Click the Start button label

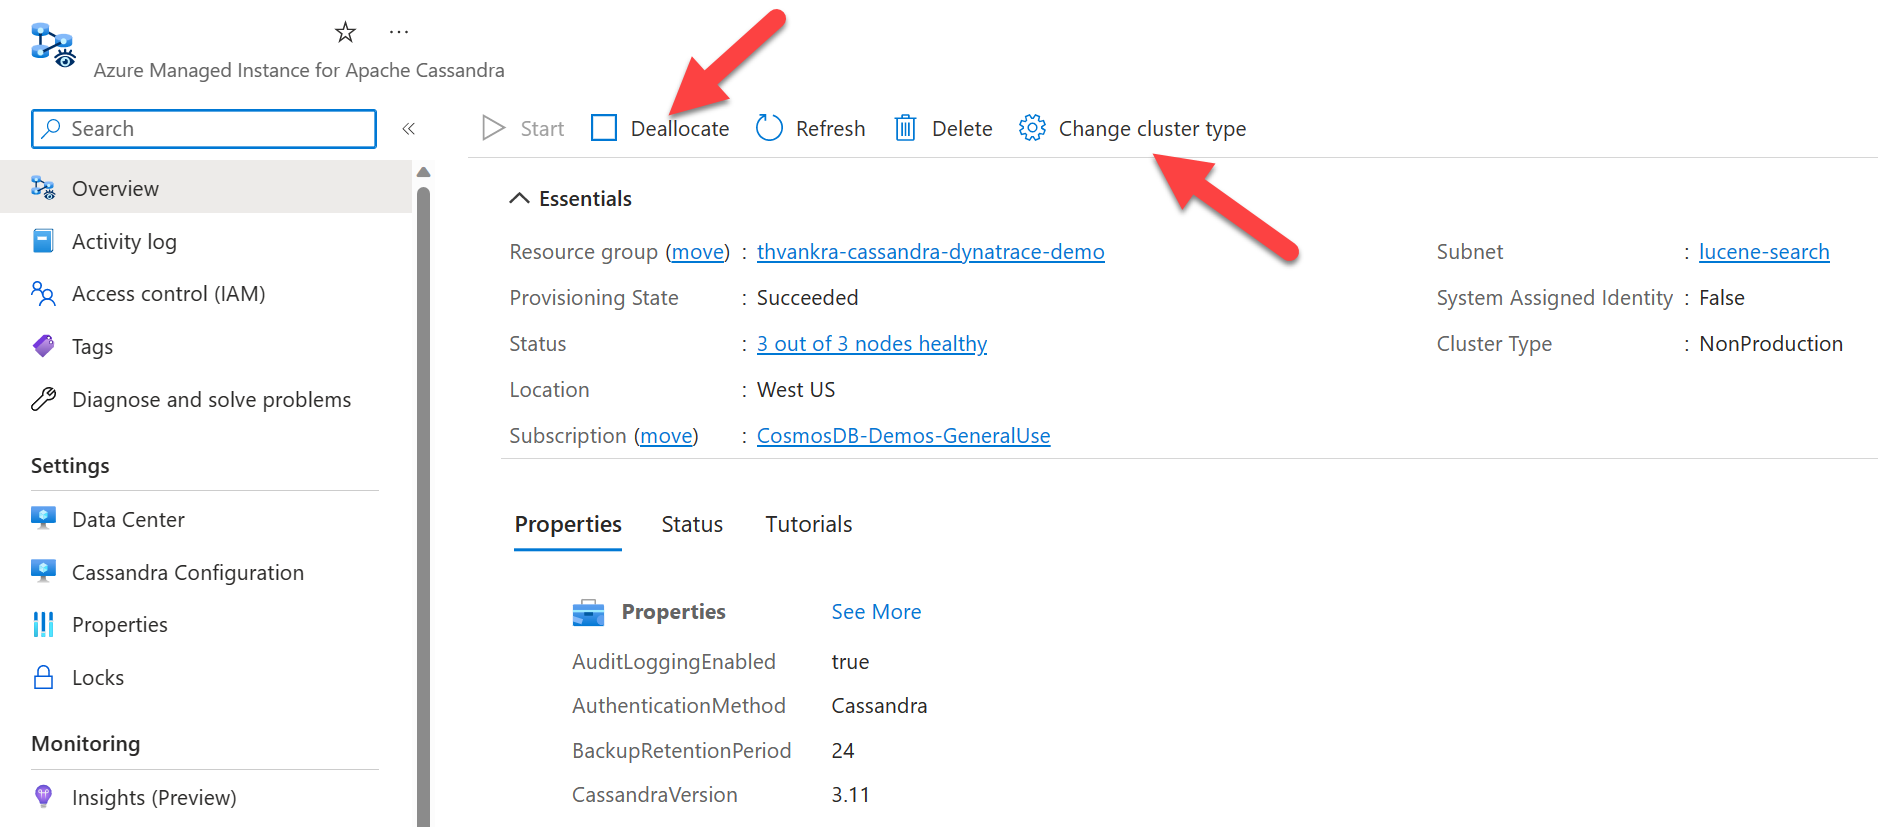[542, 128]
